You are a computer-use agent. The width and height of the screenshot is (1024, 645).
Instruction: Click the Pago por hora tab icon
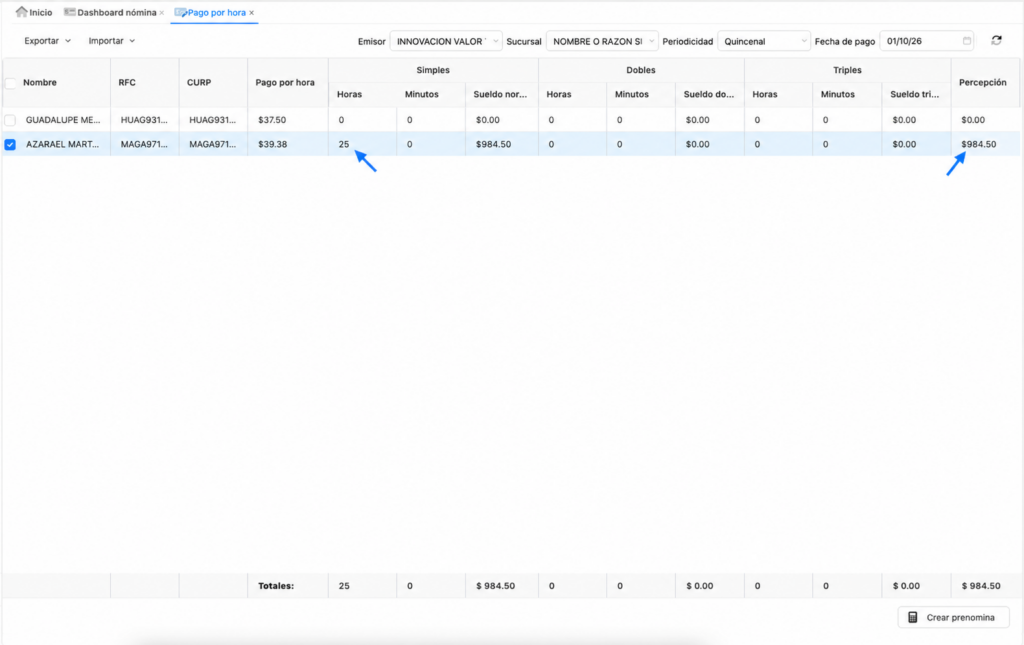coord(181,12)
